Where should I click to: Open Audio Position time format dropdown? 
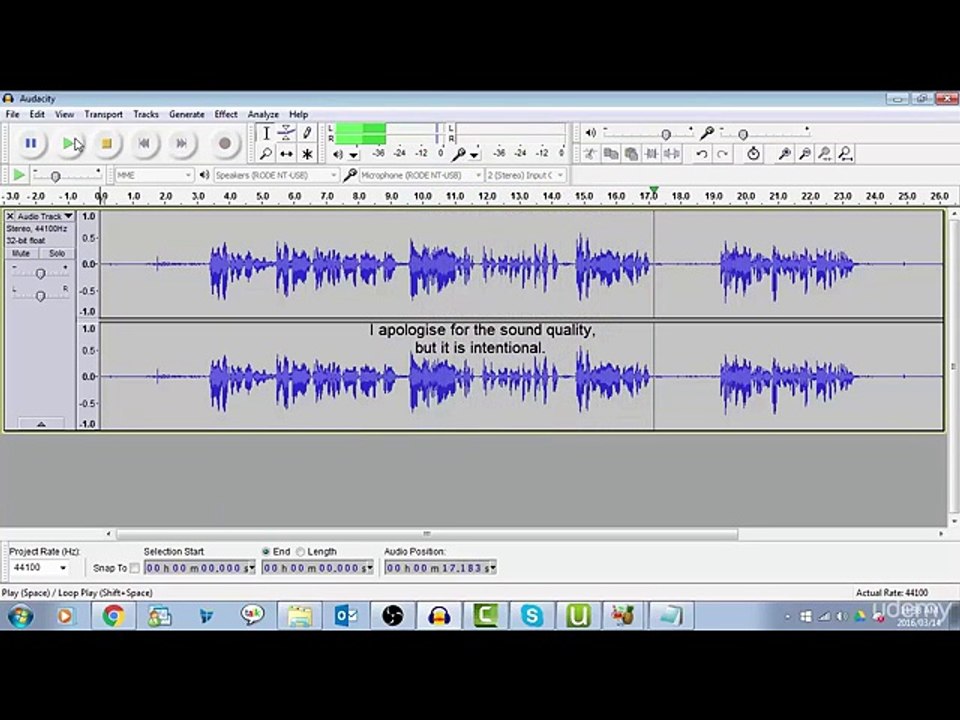(x=492, y=568)
